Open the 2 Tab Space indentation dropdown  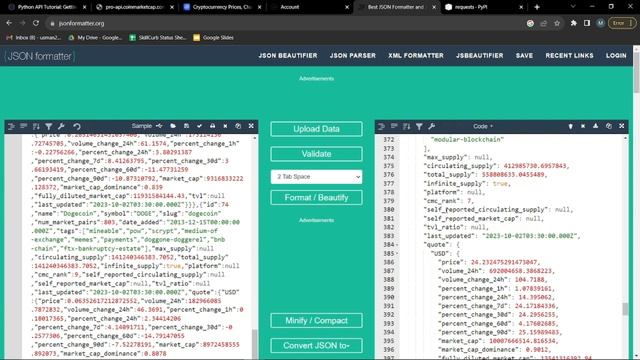pos(316,177)
